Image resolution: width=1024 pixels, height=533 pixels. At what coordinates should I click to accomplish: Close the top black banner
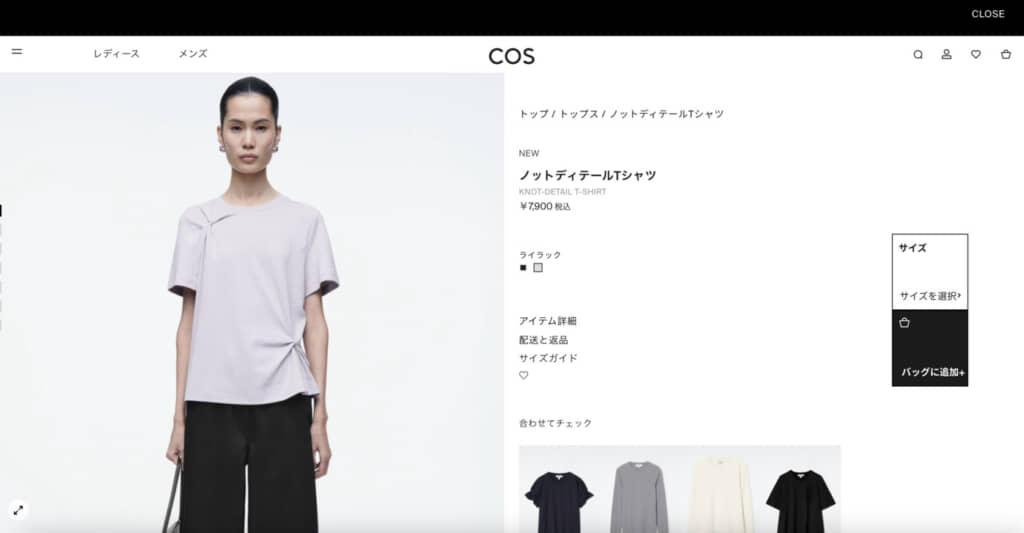987,14
